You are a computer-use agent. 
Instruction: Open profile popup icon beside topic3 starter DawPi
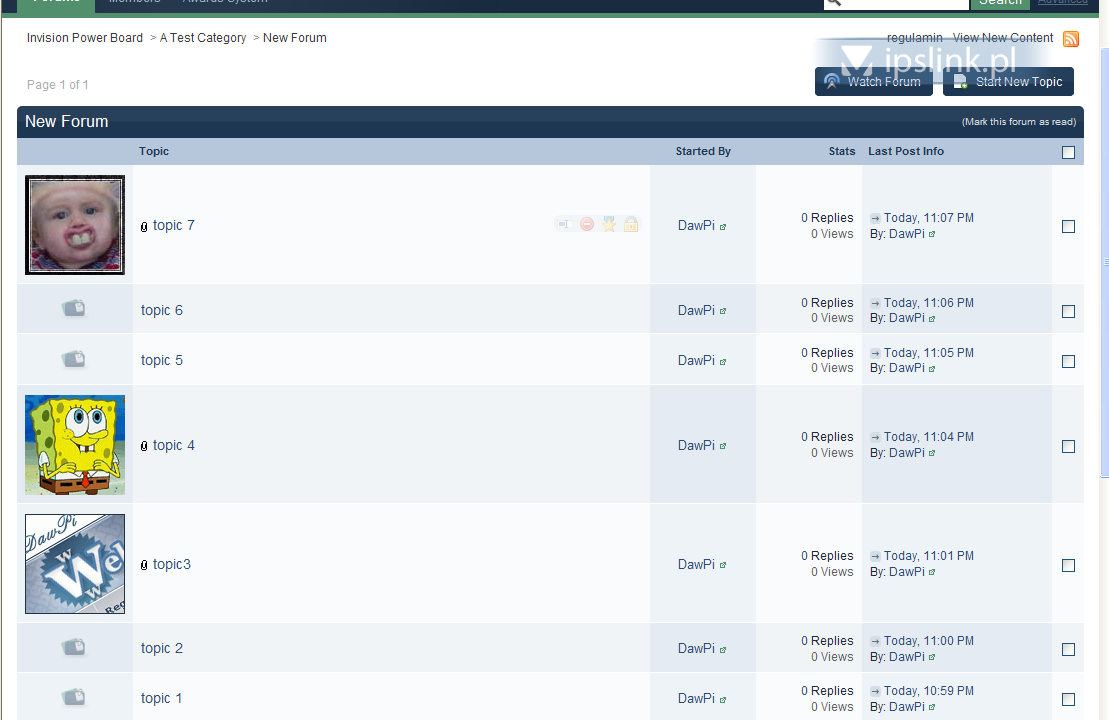(723, 564)
